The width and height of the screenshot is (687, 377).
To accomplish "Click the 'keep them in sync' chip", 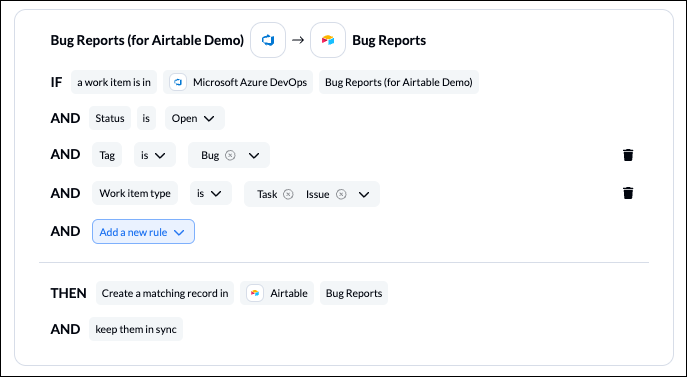I will [x=136, y=329].
